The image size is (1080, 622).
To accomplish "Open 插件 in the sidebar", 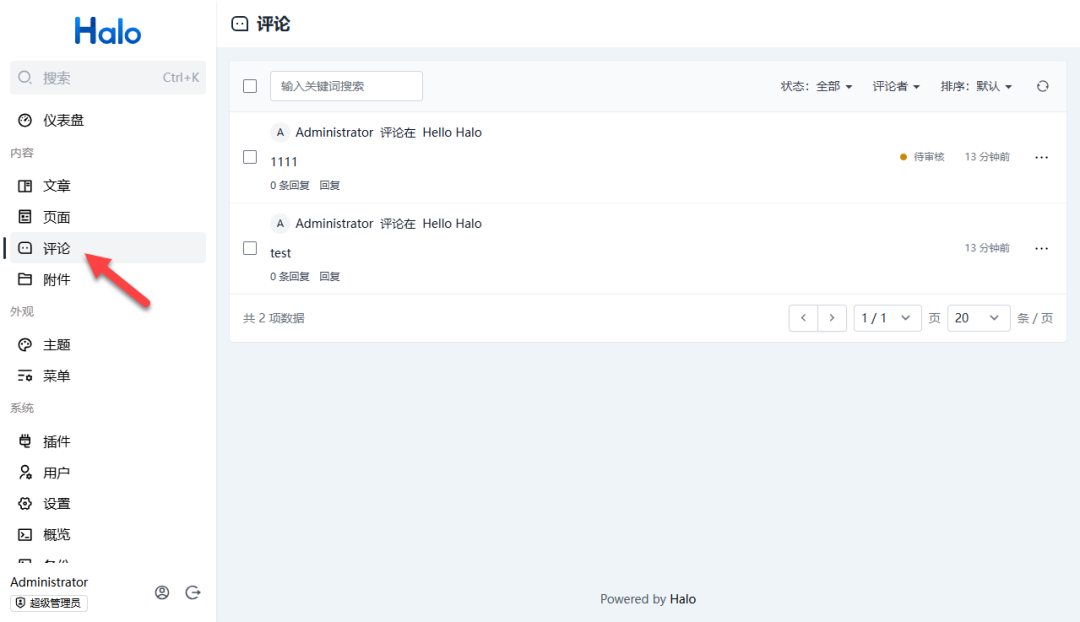I will click(x=107, y=441).
